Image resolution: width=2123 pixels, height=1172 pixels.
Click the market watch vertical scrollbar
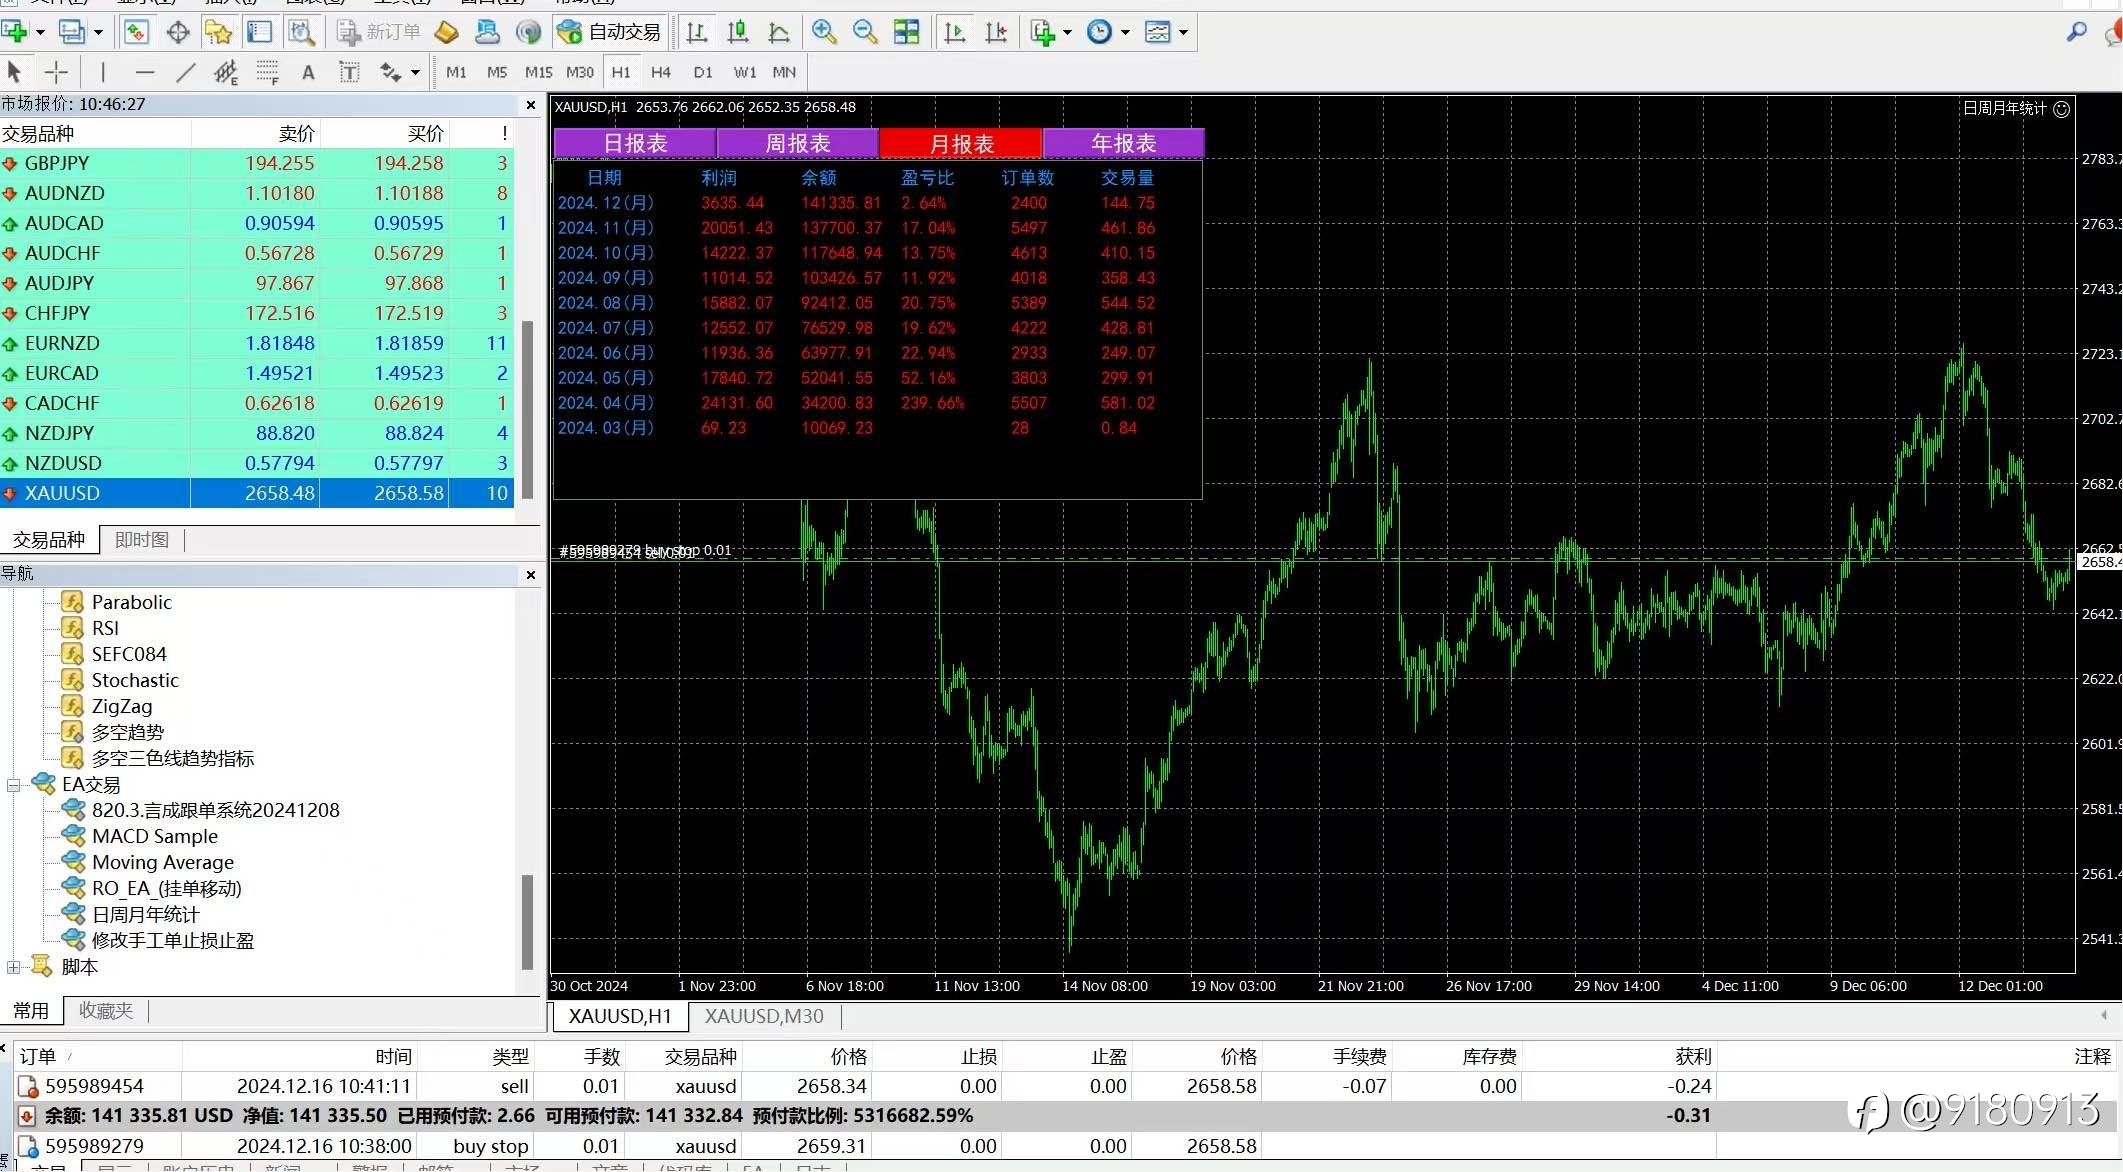(528, 410)
